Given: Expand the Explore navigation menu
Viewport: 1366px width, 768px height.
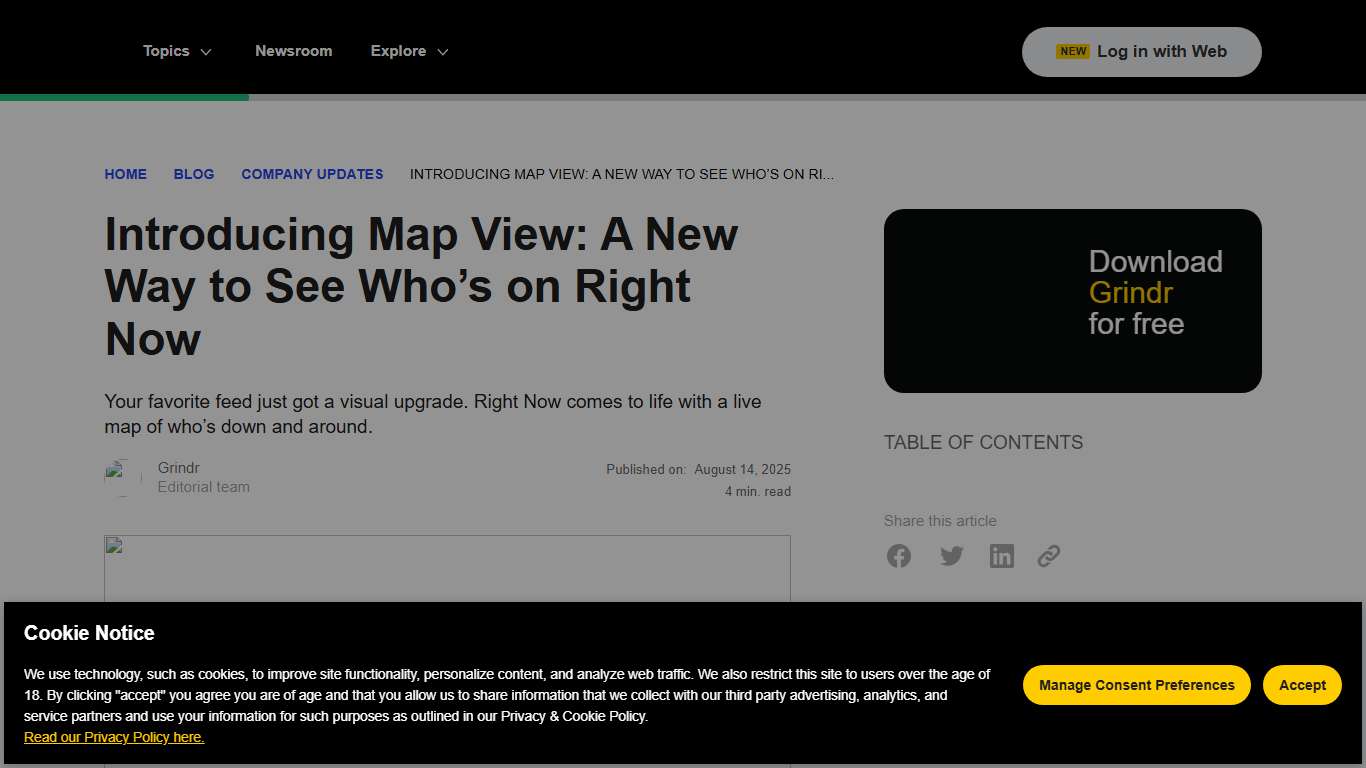Looking at the screenshot, I should [x=408, y=51].
